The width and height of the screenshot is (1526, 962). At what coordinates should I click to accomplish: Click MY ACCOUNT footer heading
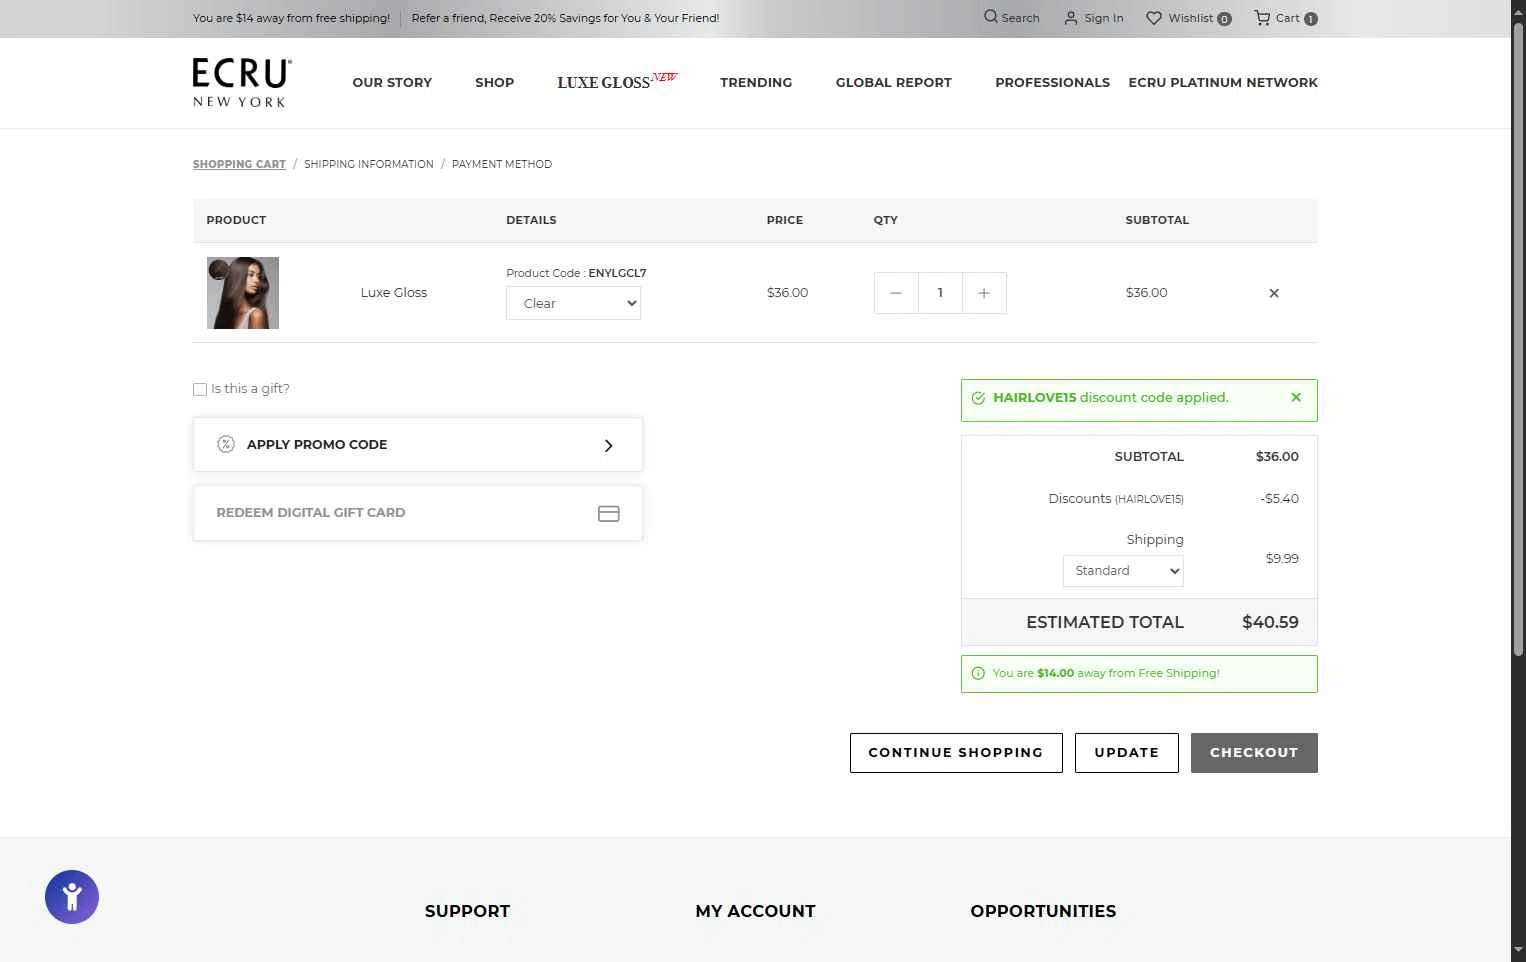pos(755,911)
